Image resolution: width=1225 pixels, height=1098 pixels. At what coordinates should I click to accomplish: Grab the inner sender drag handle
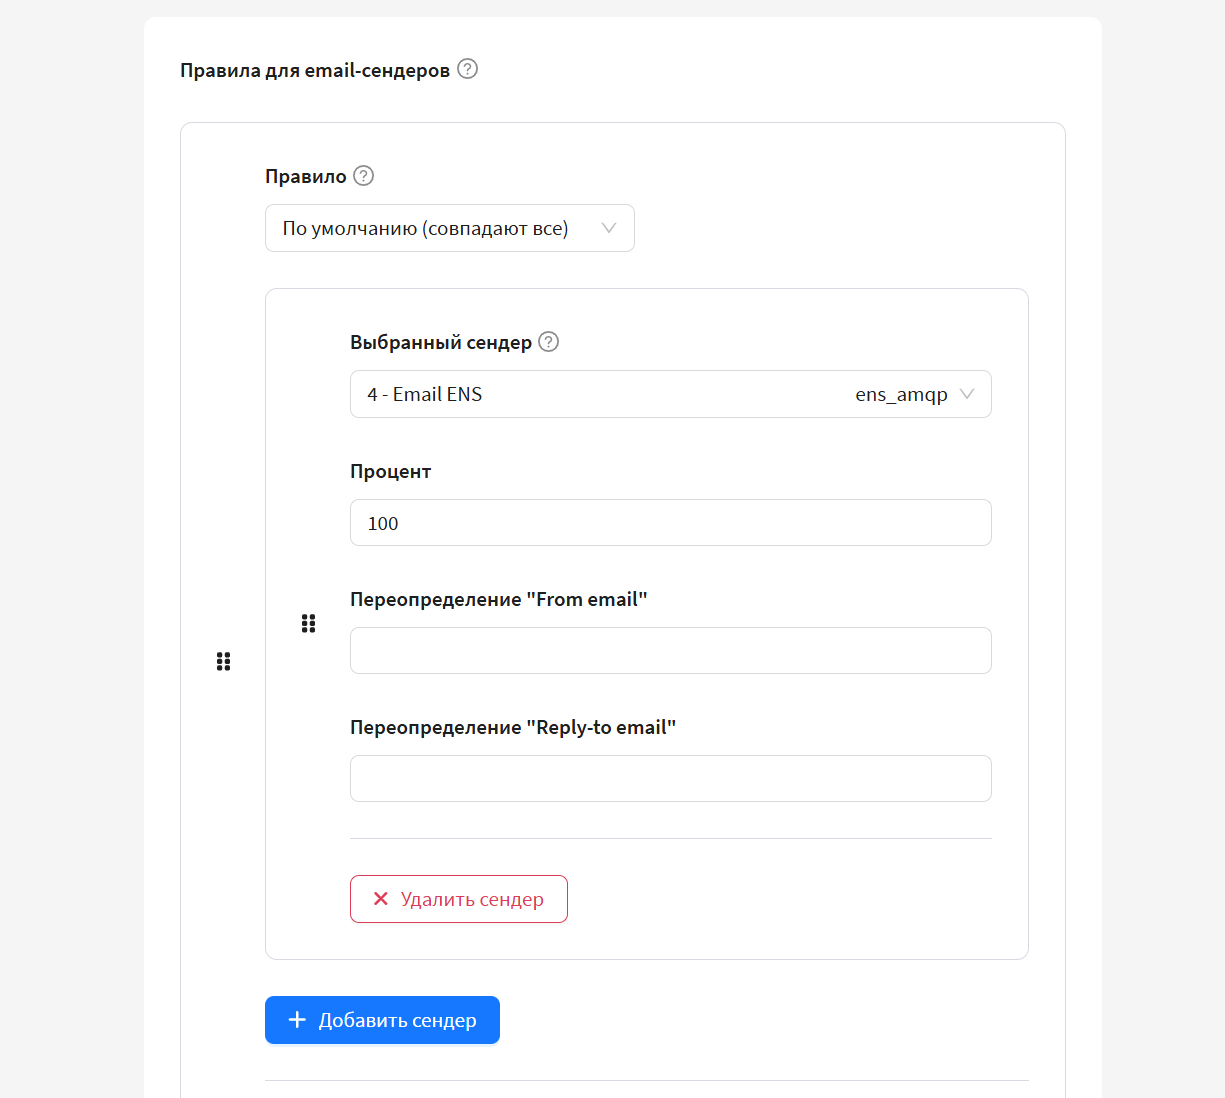click(308, 624)
